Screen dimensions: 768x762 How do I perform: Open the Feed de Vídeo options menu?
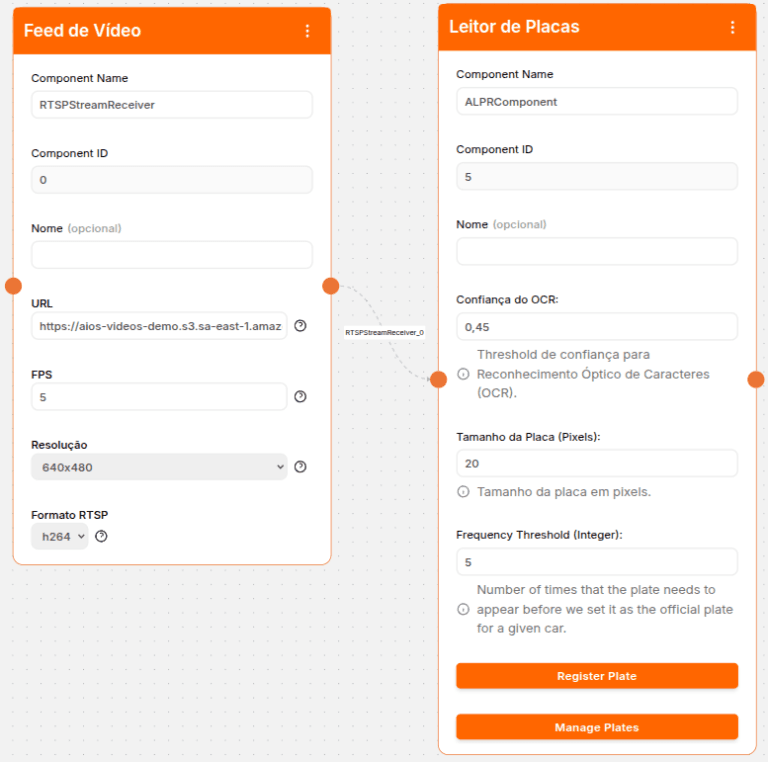(x=307, y=31)
